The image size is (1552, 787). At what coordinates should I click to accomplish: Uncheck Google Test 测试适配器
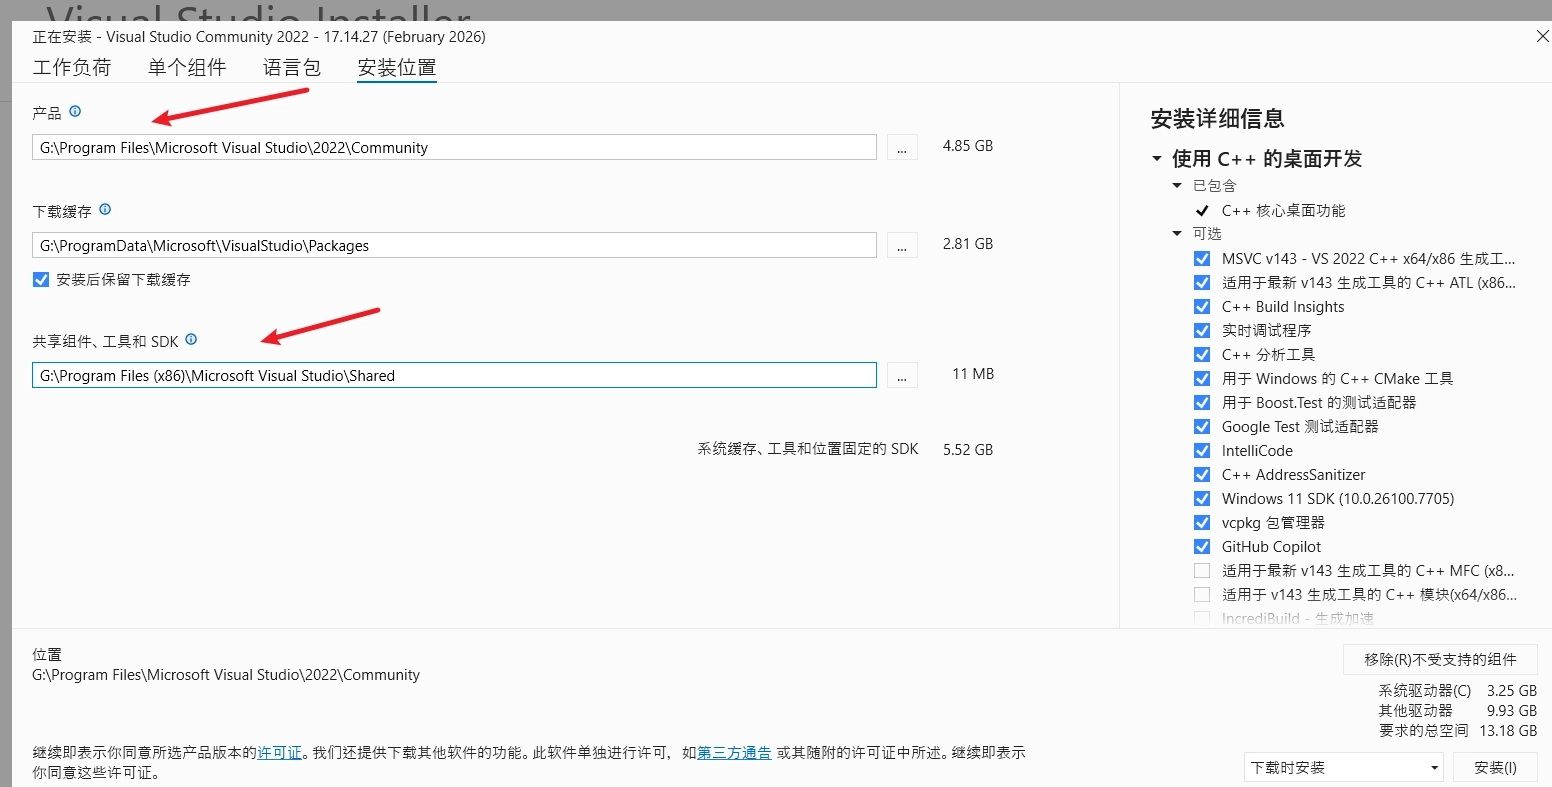(x=1202, y=427)
